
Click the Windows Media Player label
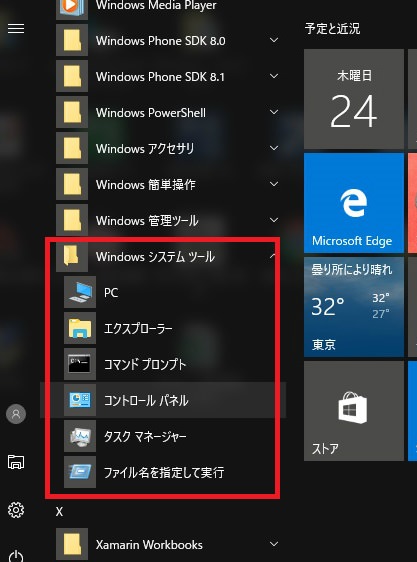coord(156,6)
